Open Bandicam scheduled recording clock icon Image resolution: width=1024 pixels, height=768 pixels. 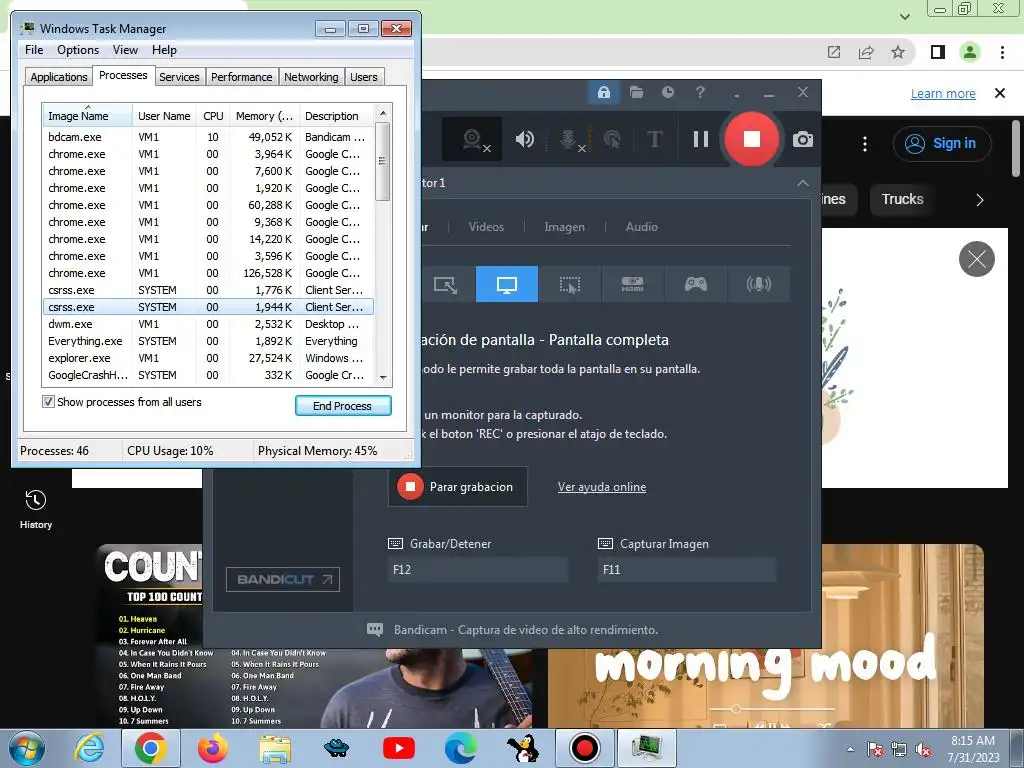click(667, 92)
